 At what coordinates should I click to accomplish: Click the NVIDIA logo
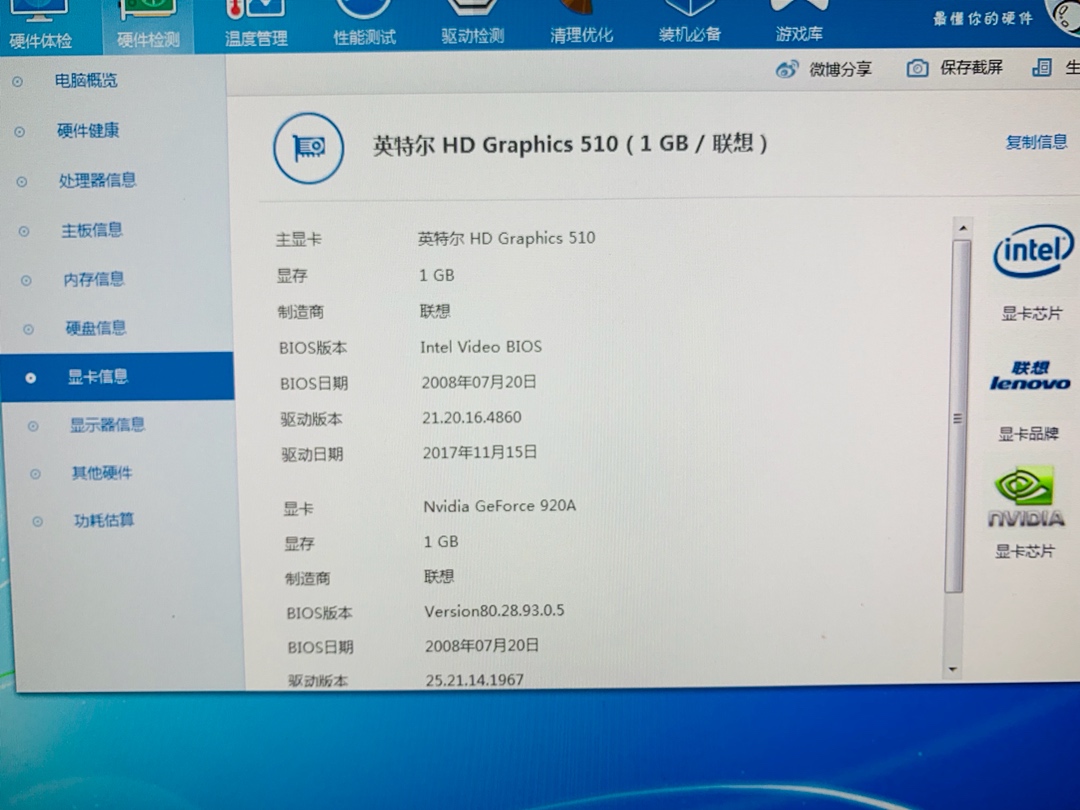[1026, 497]
